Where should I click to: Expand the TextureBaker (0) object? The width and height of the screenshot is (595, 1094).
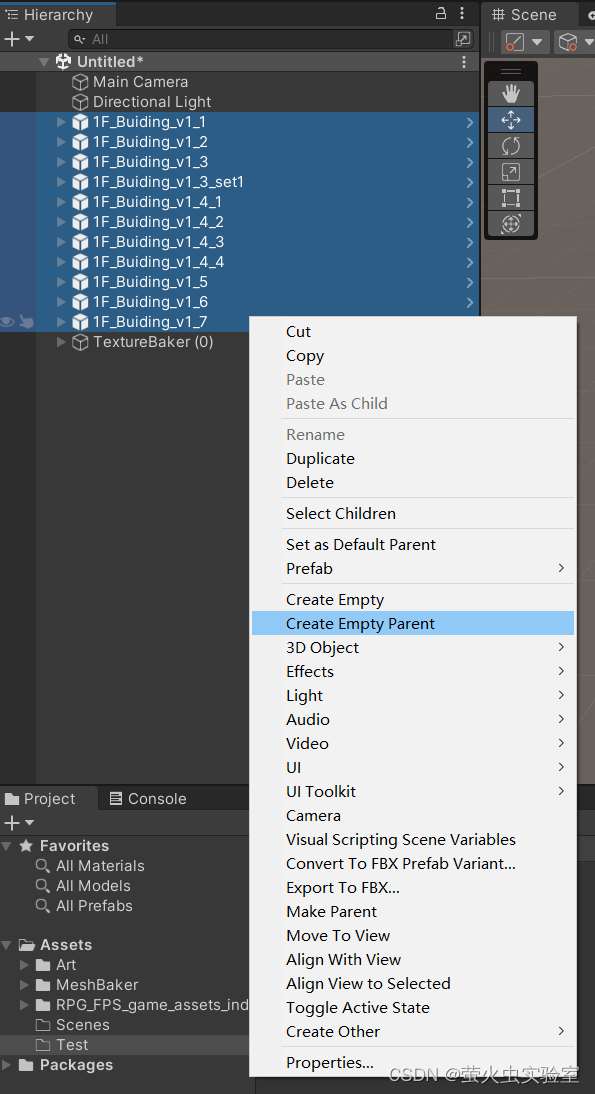[61, 342]
